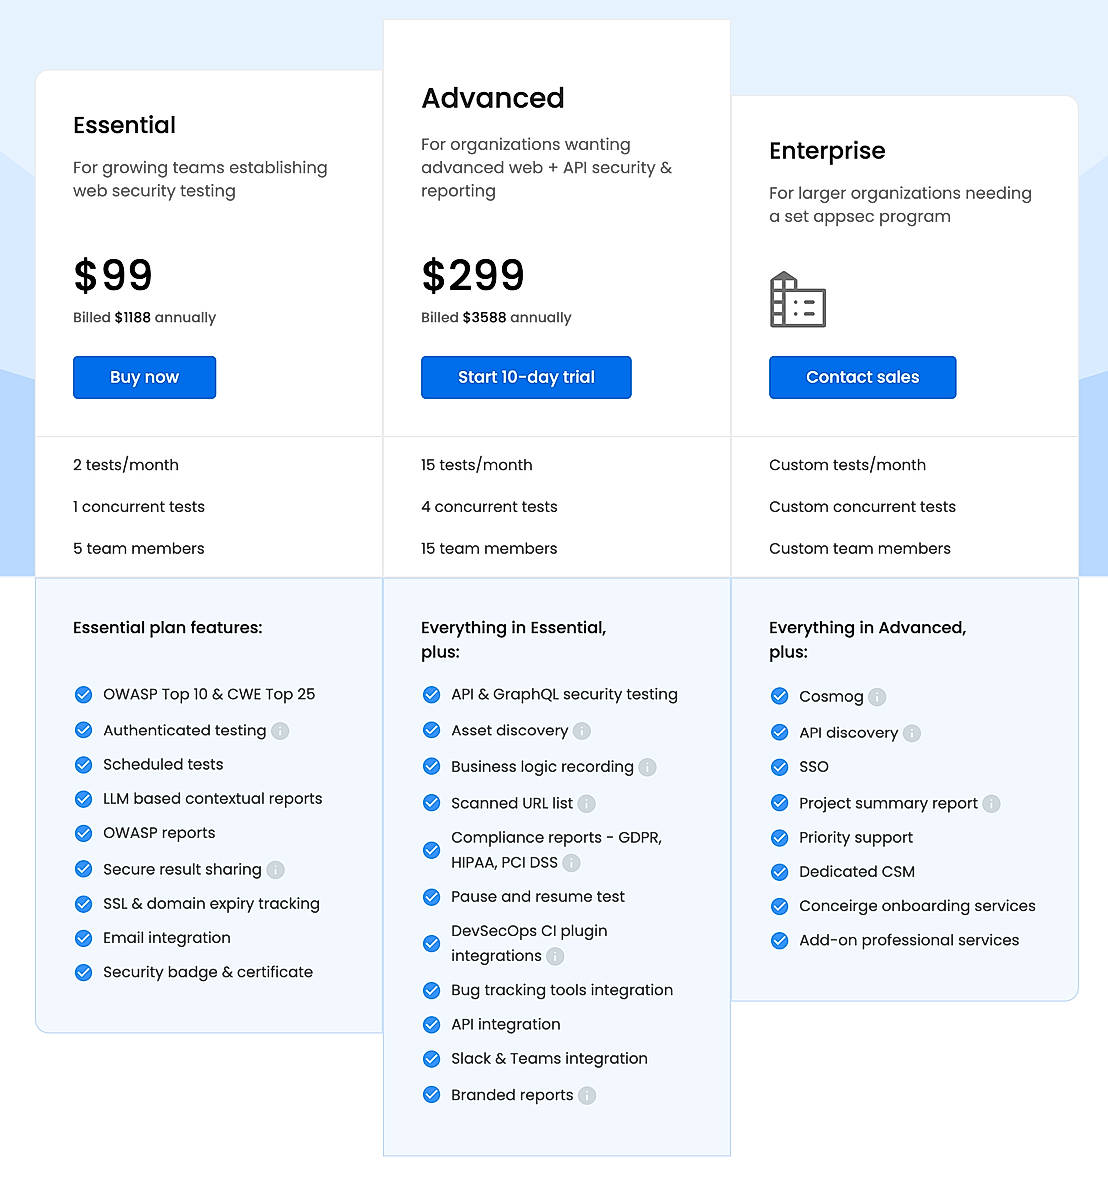
Task: Click info icon next to Project summary report
Action: click(992, 804)
